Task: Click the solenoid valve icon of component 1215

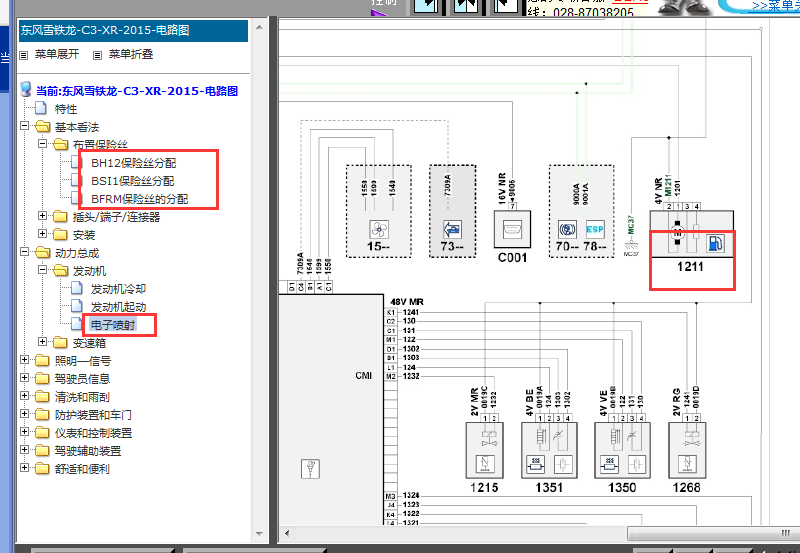Action: (x=484, y=463)
